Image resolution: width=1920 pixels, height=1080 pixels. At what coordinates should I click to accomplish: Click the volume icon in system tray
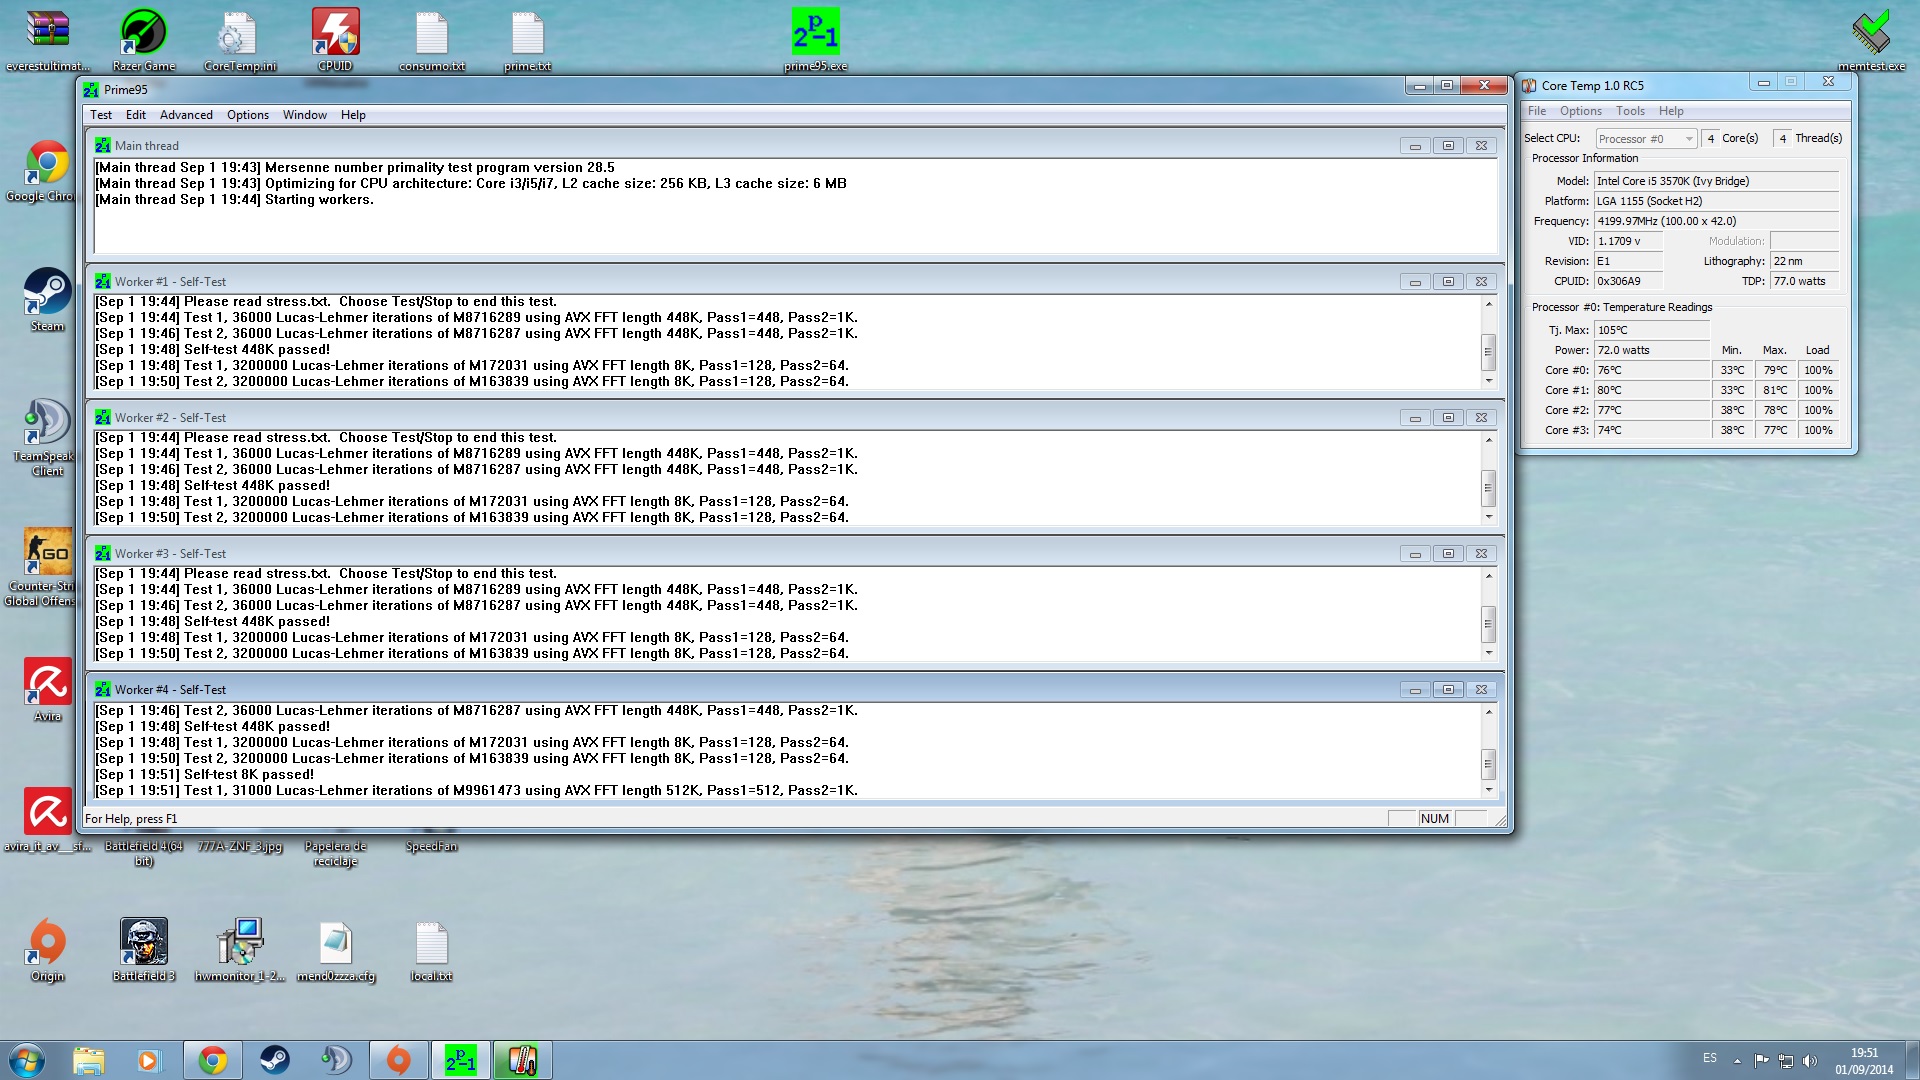point(1809,1061)
